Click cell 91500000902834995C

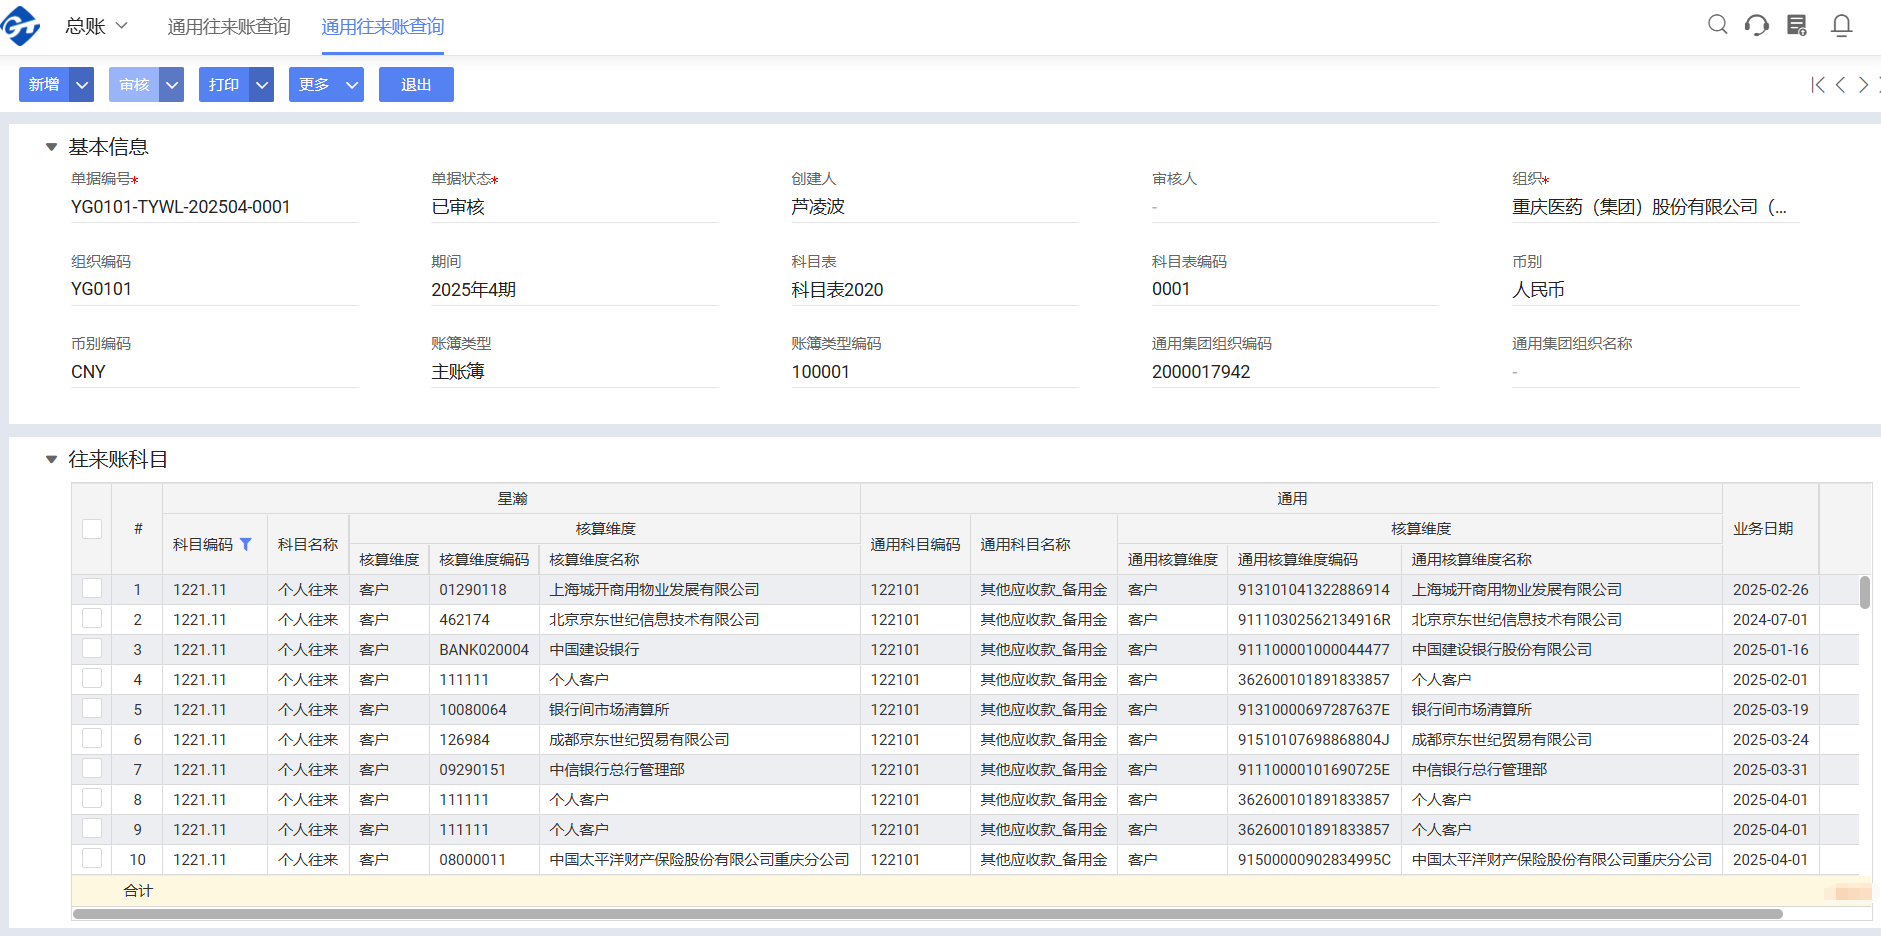click(x=1314, y=860)
